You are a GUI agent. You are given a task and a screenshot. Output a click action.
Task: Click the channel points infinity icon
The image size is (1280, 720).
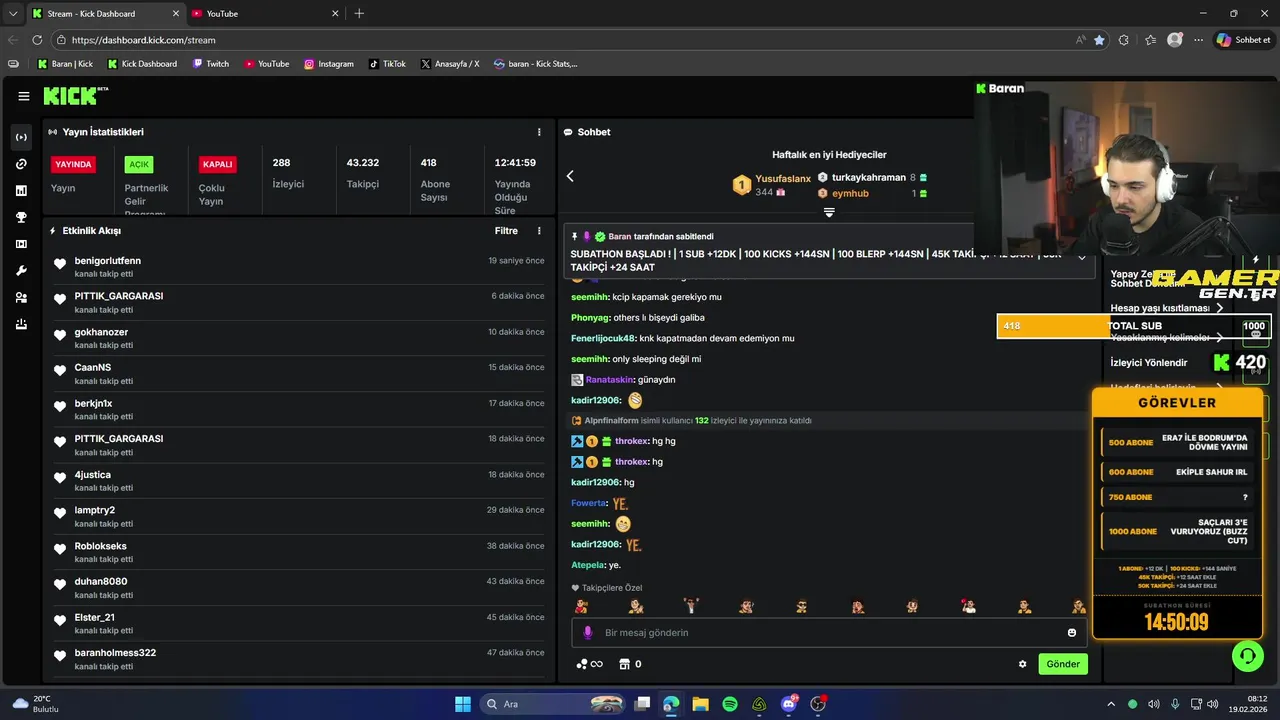(590, 664)
